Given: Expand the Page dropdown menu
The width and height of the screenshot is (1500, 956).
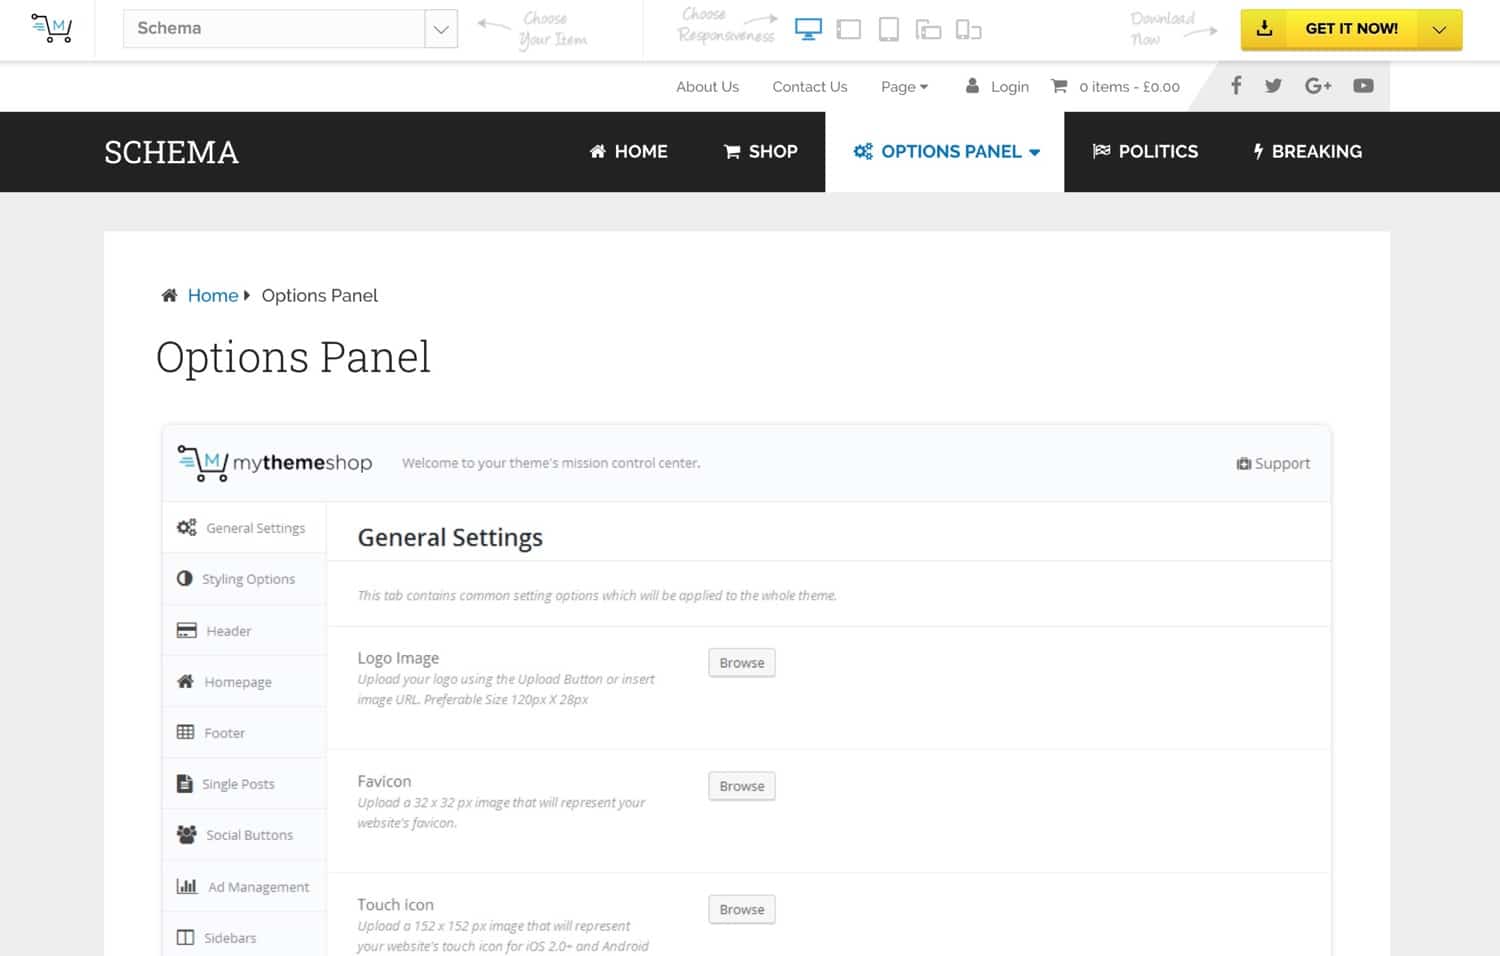Looking at the screenshot, I should (903, 87).
